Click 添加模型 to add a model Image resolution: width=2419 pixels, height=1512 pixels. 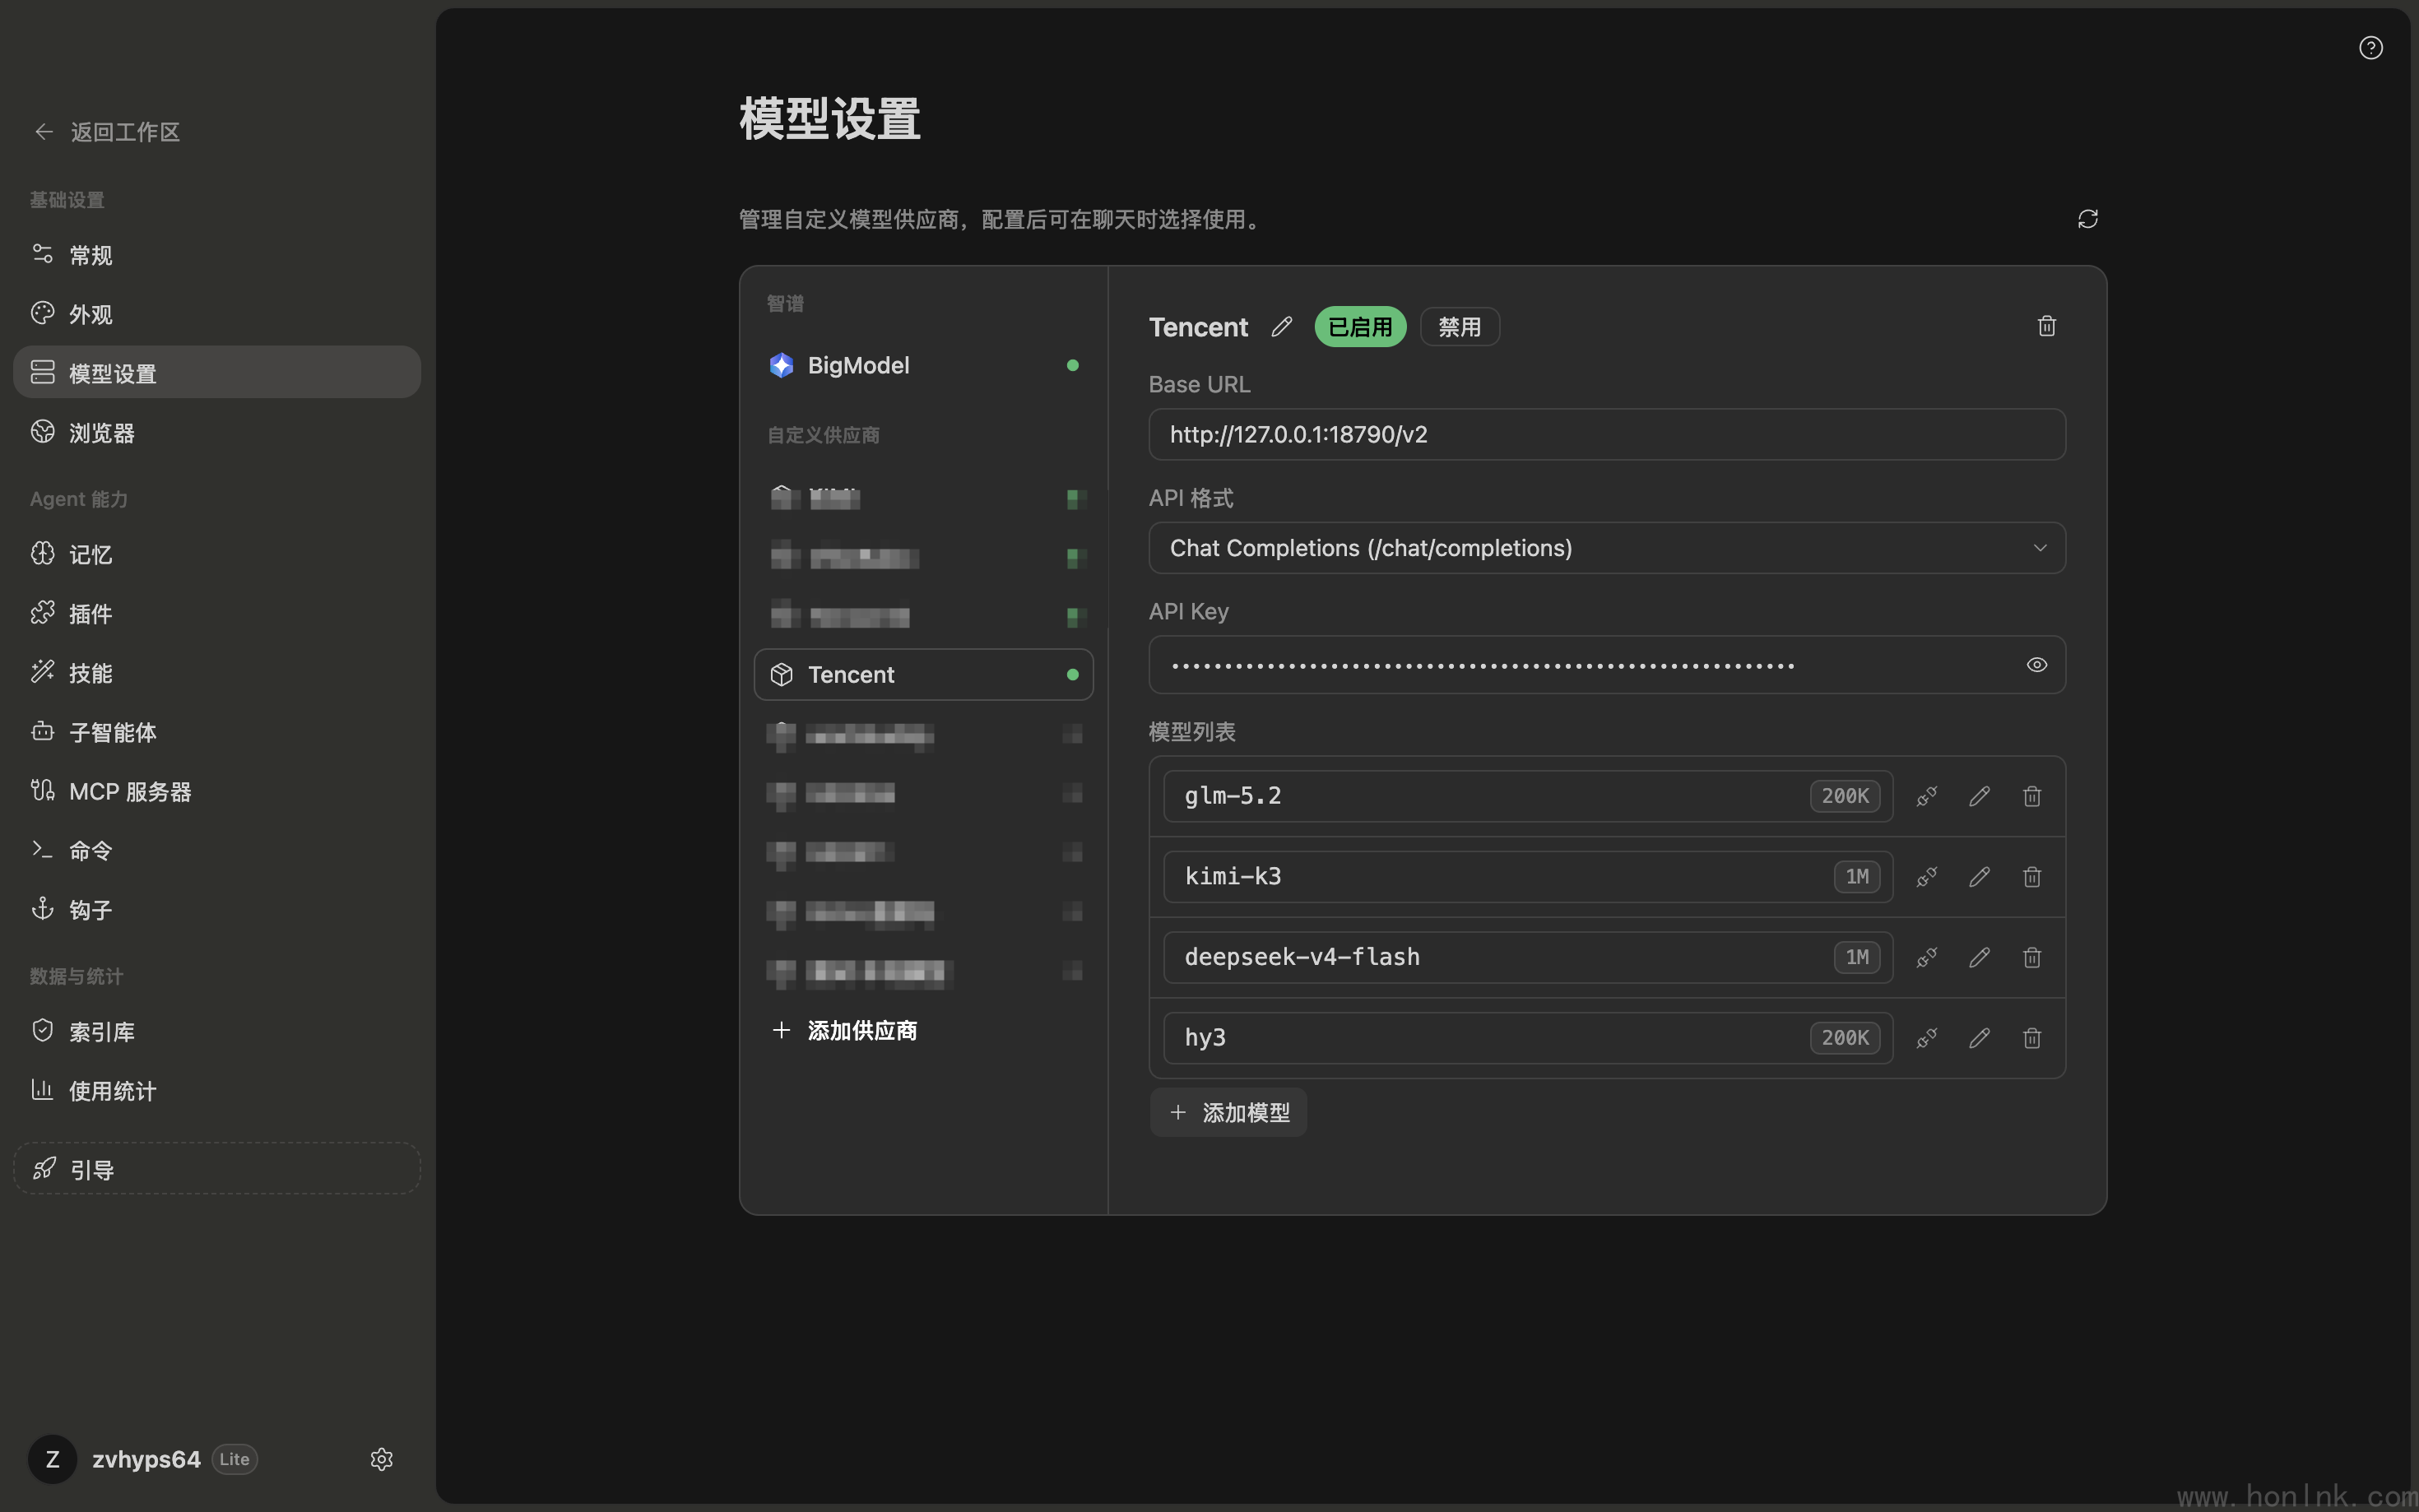(1228, 1112)
